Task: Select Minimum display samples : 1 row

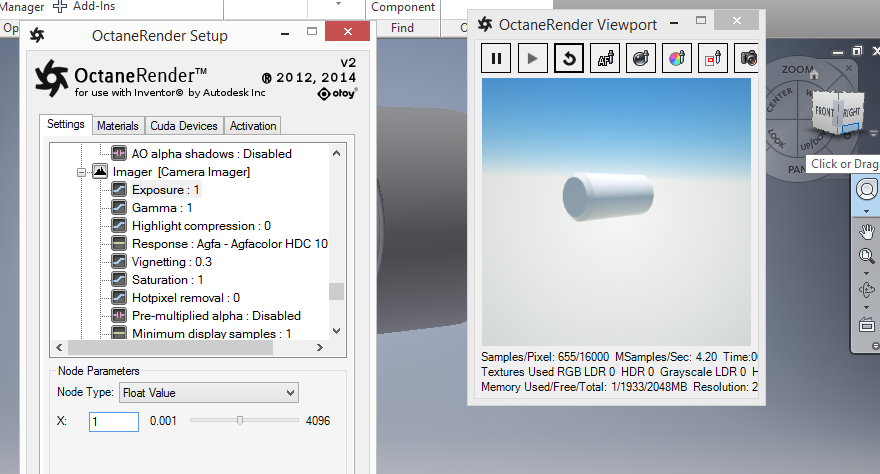Action: pos(212,333)
